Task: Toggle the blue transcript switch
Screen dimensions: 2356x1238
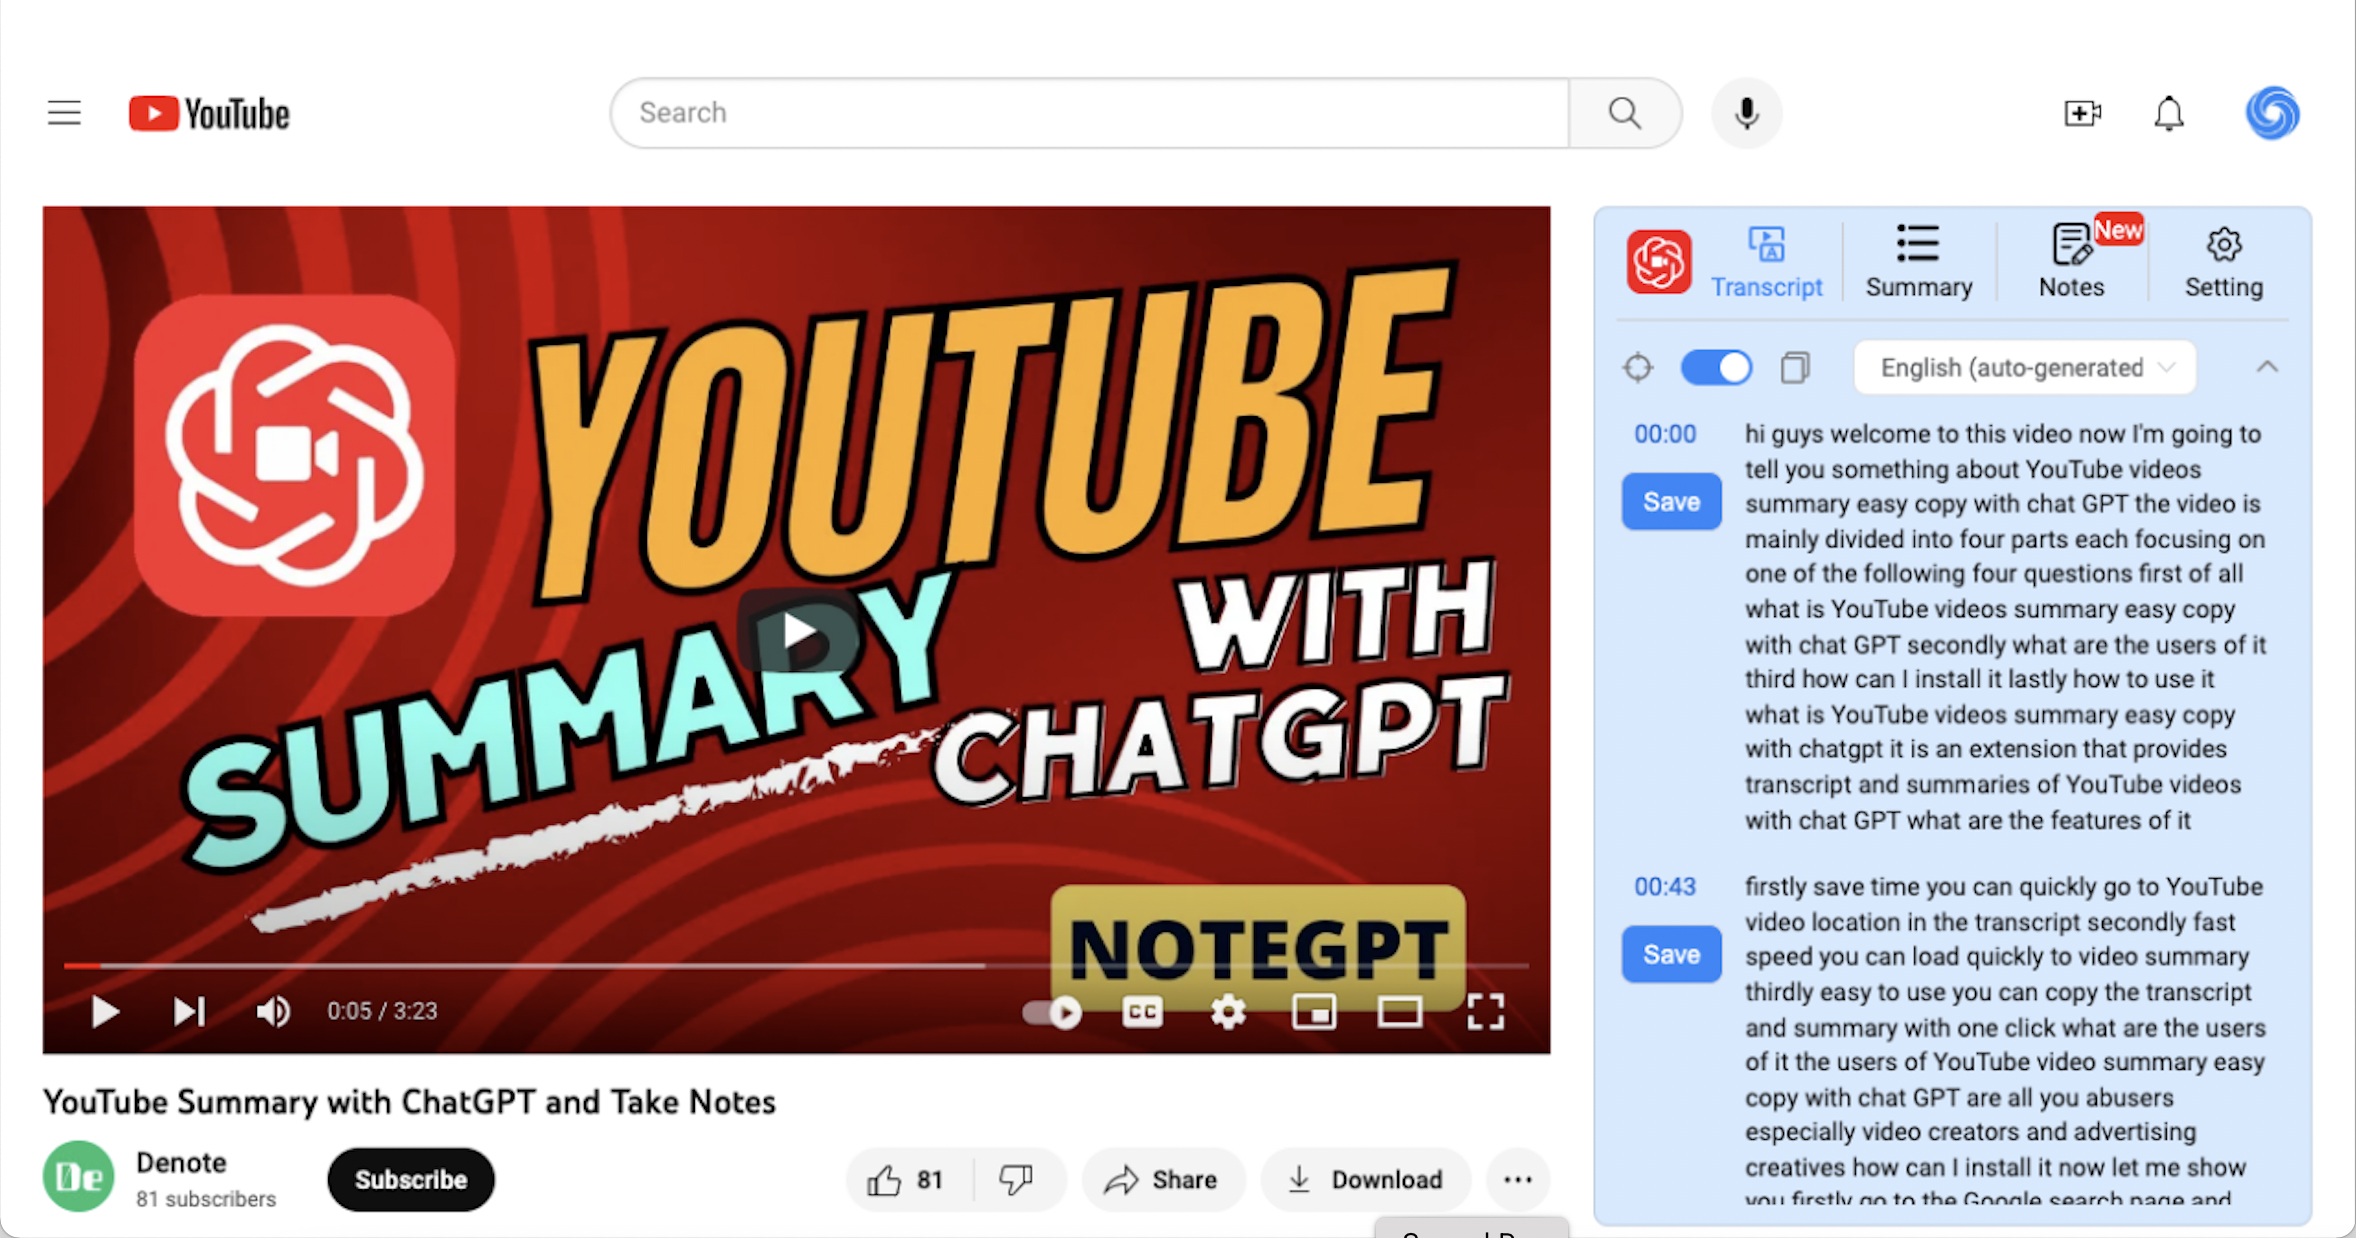Action: (x=1716, y=367)
